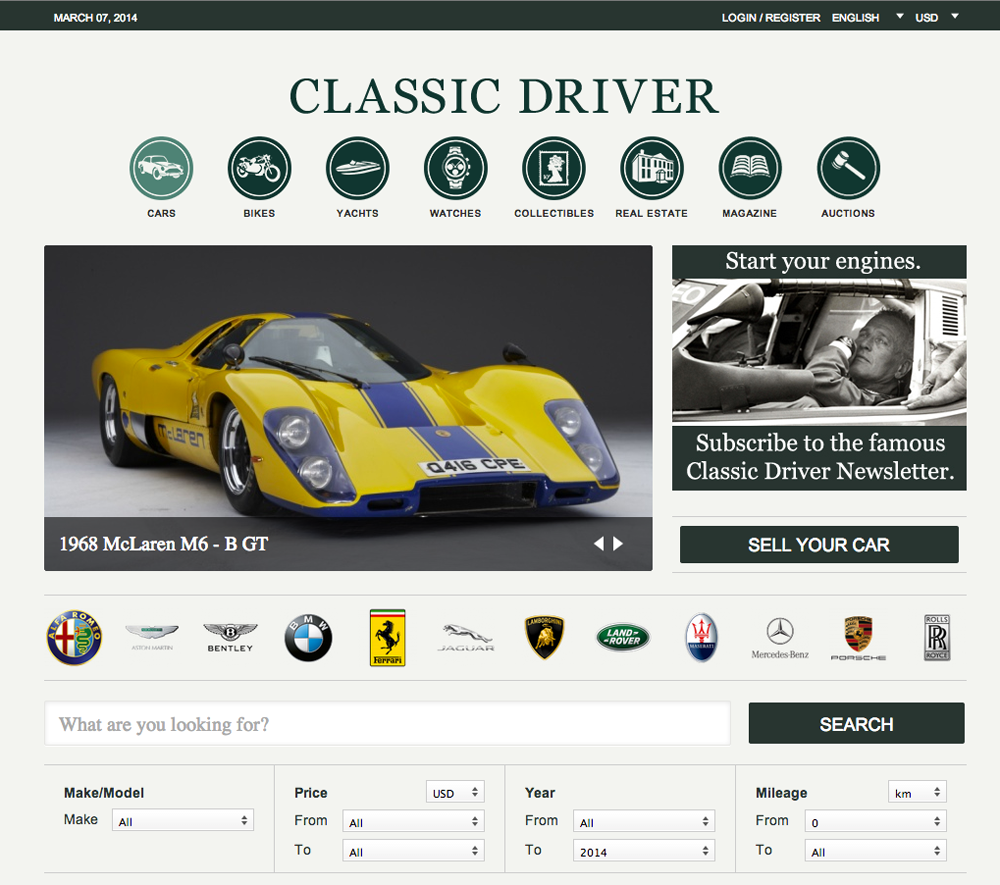The width and height of the screenshot is (1000, 885).
Task: Show next slide with right arrow
Action: (617, 544)
